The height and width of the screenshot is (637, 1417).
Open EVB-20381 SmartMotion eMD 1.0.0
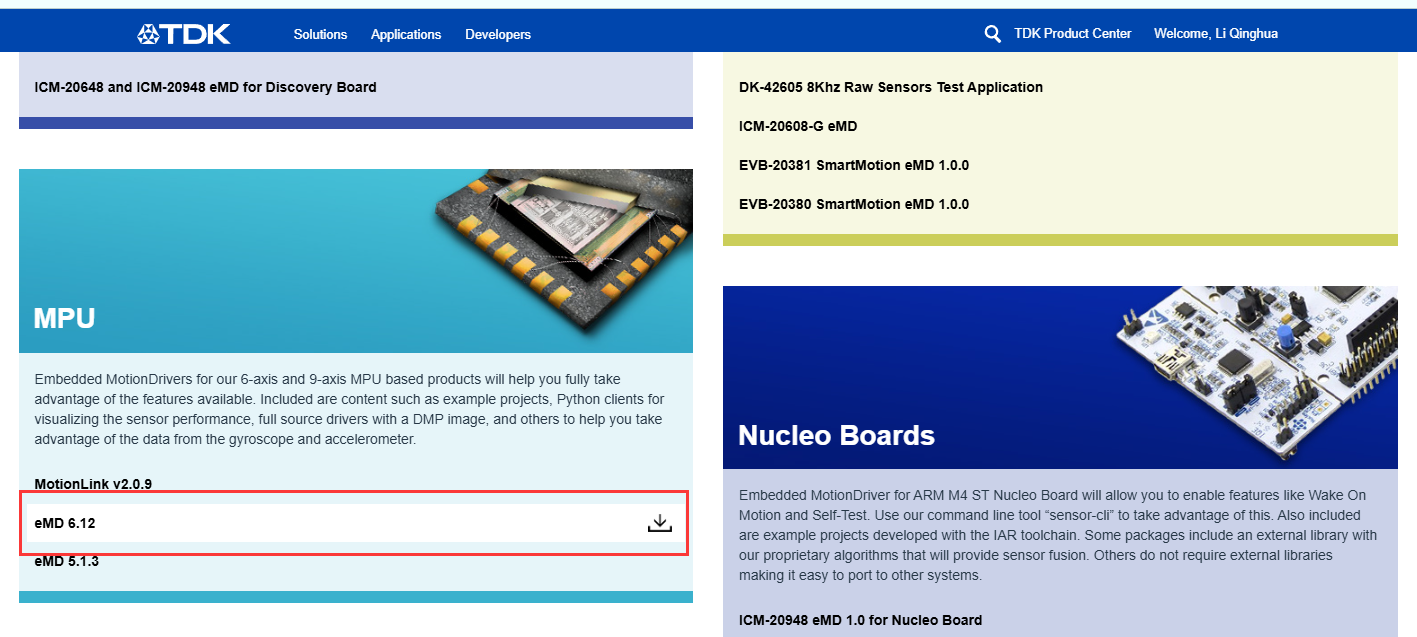point(853,165)
